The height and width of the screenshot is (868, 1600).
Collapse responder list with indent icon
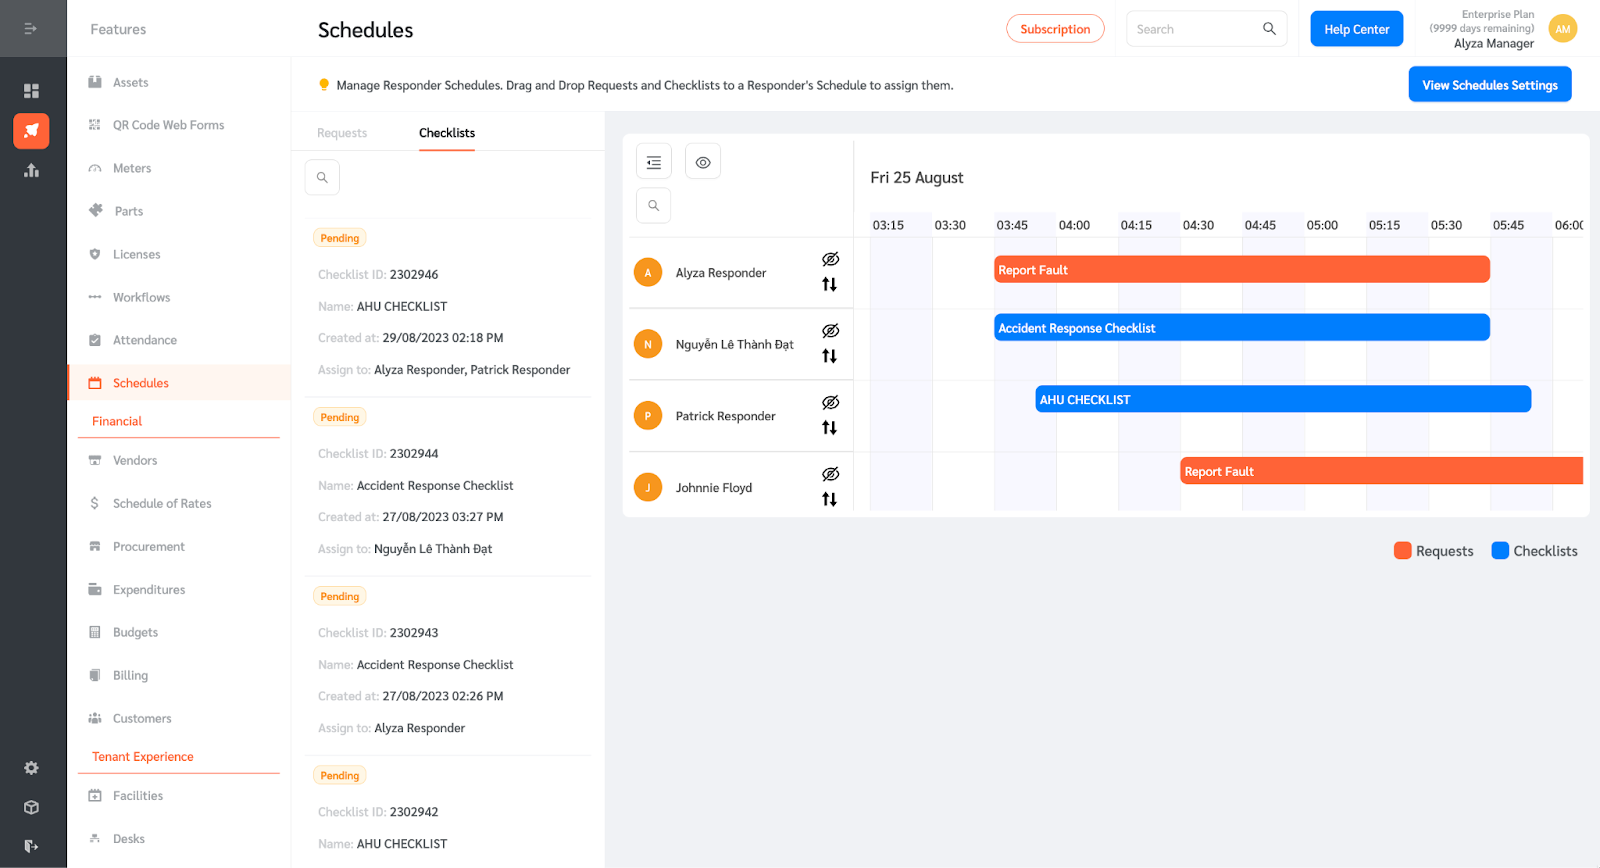point(654,162)
